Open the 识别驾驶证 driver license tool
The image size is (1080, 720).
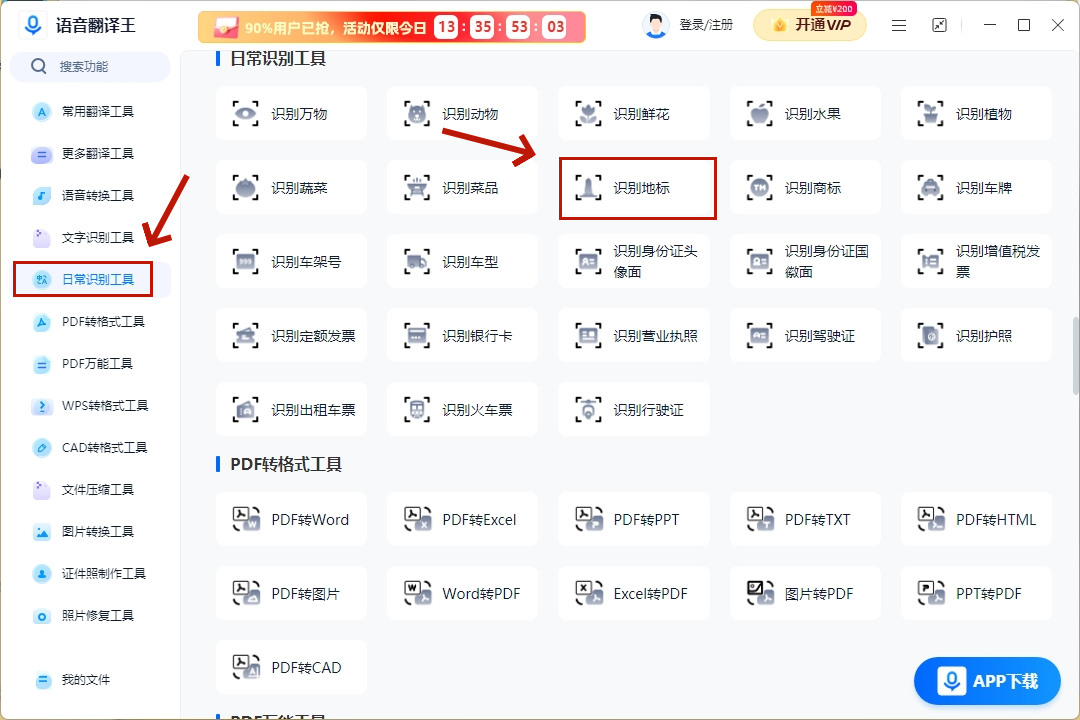[805, 336]
